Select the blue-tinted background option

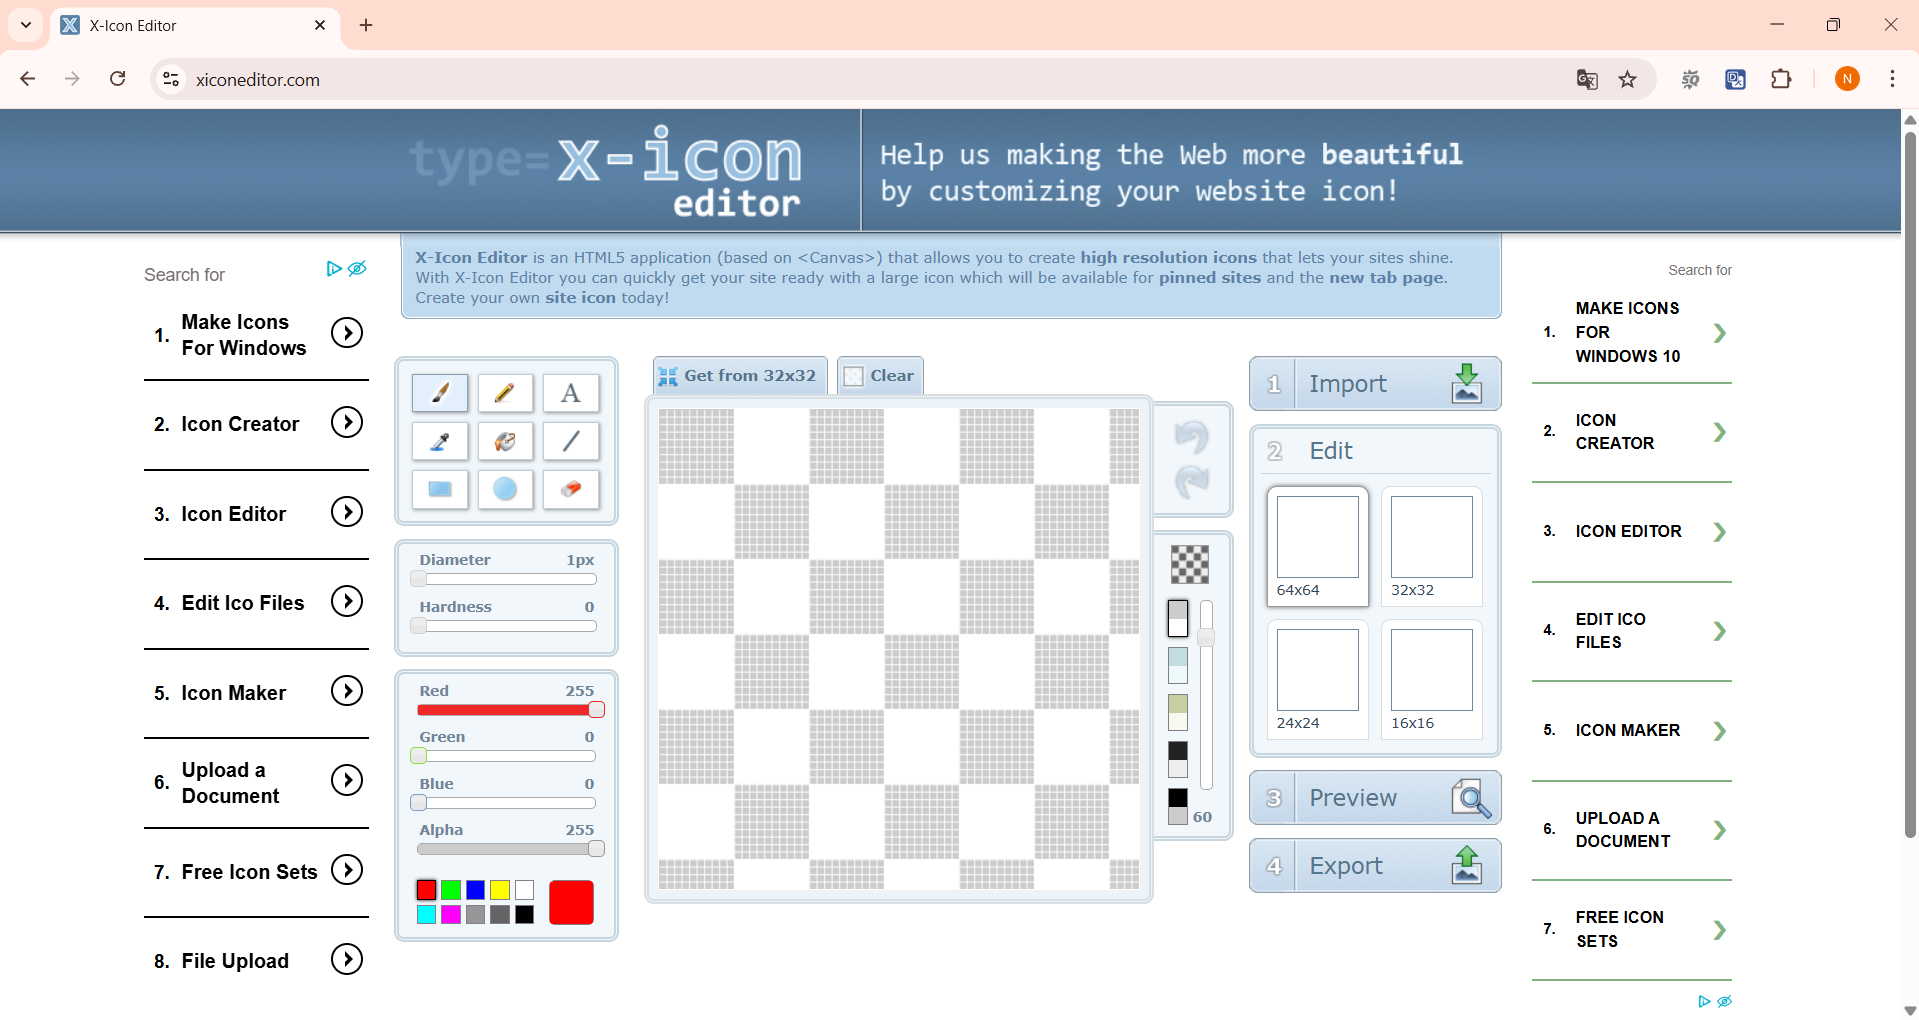point(1178,665)
